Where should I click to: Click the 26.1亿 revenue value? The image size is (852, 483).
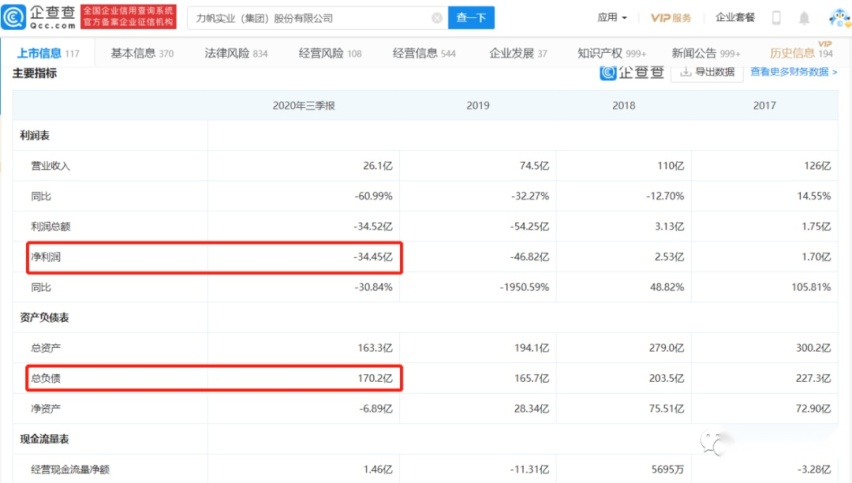[x=378, y=166]
